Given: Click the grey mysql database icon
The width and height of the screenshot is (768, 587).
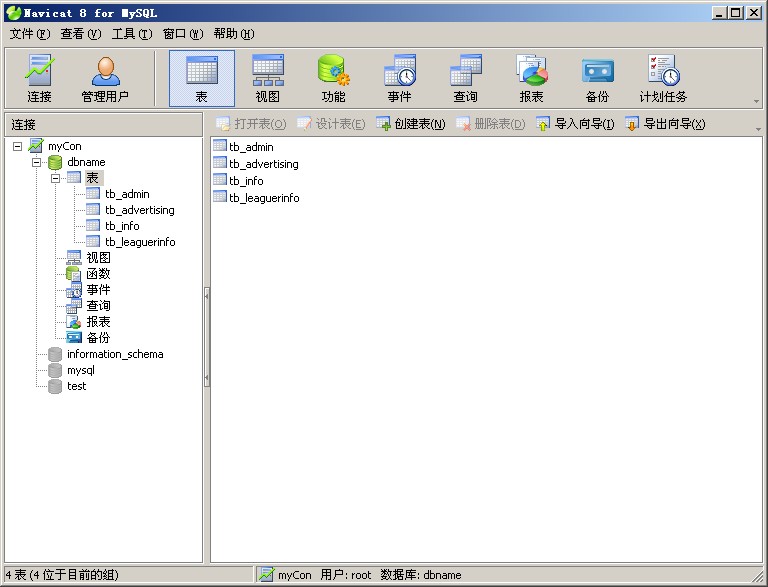Looking at the screenshot, I should coord(55,370).
